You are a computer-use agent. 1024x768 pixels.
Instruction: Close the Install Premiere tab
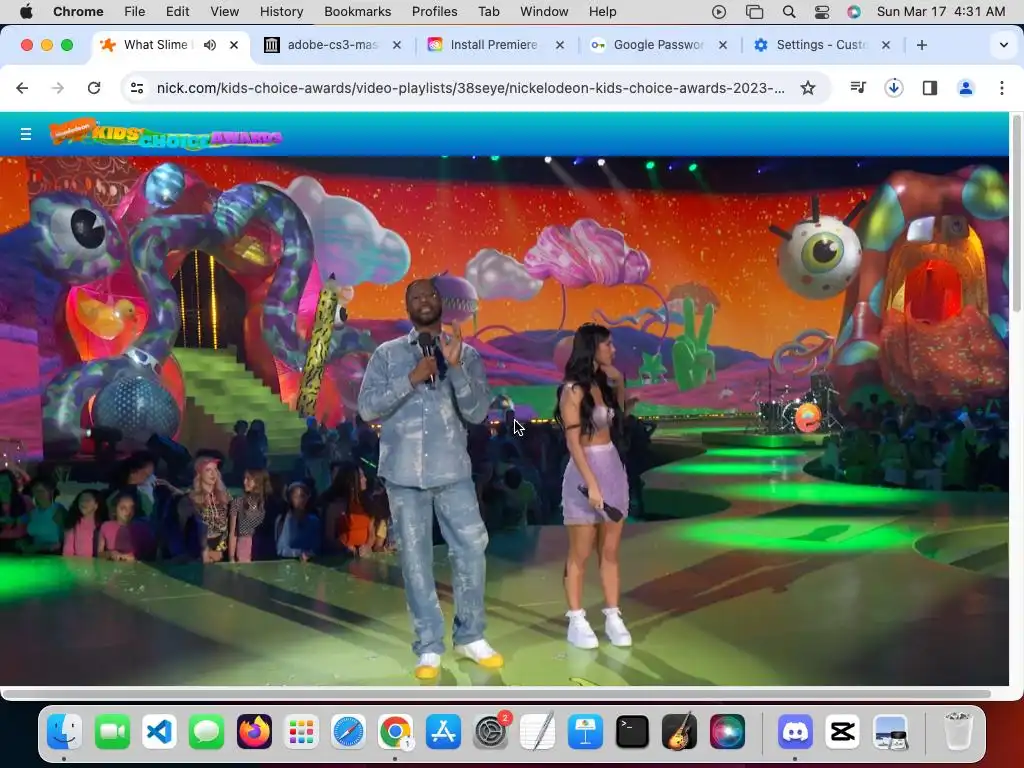click(560, 45)
